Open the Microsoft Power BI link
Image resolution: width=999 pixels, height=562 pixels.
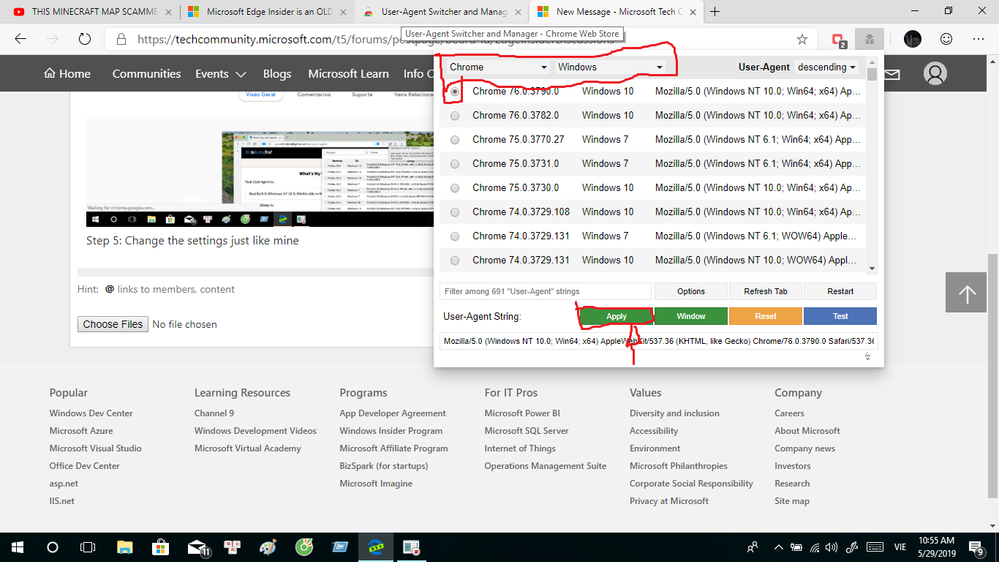pos(522,414)
